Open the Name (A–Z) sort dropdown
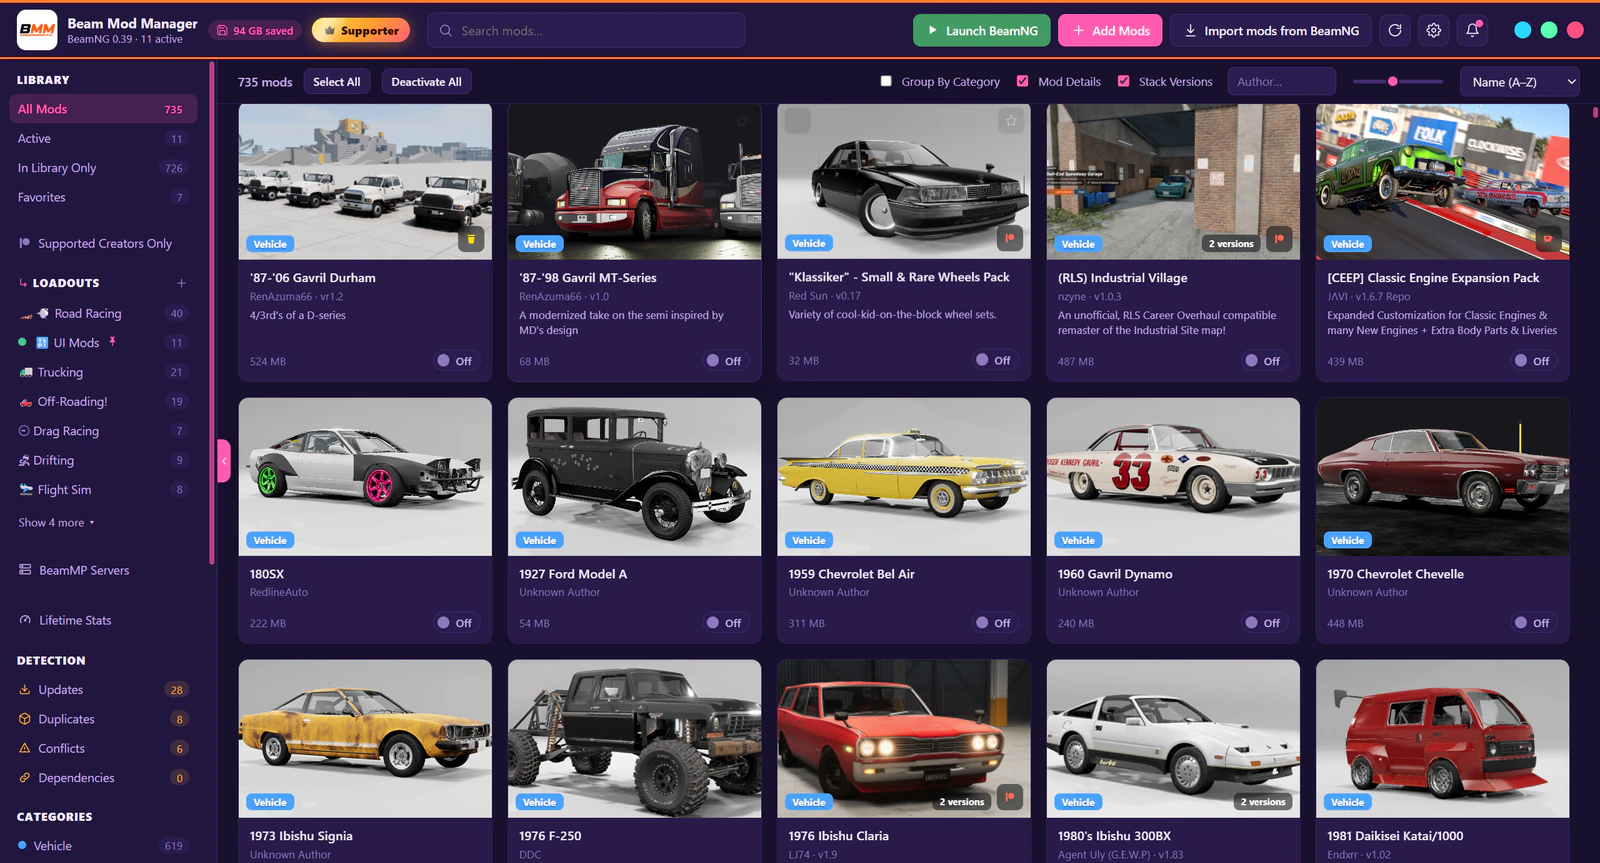The height and width of the screenshot is (863, 1600). pos(1520,82)
